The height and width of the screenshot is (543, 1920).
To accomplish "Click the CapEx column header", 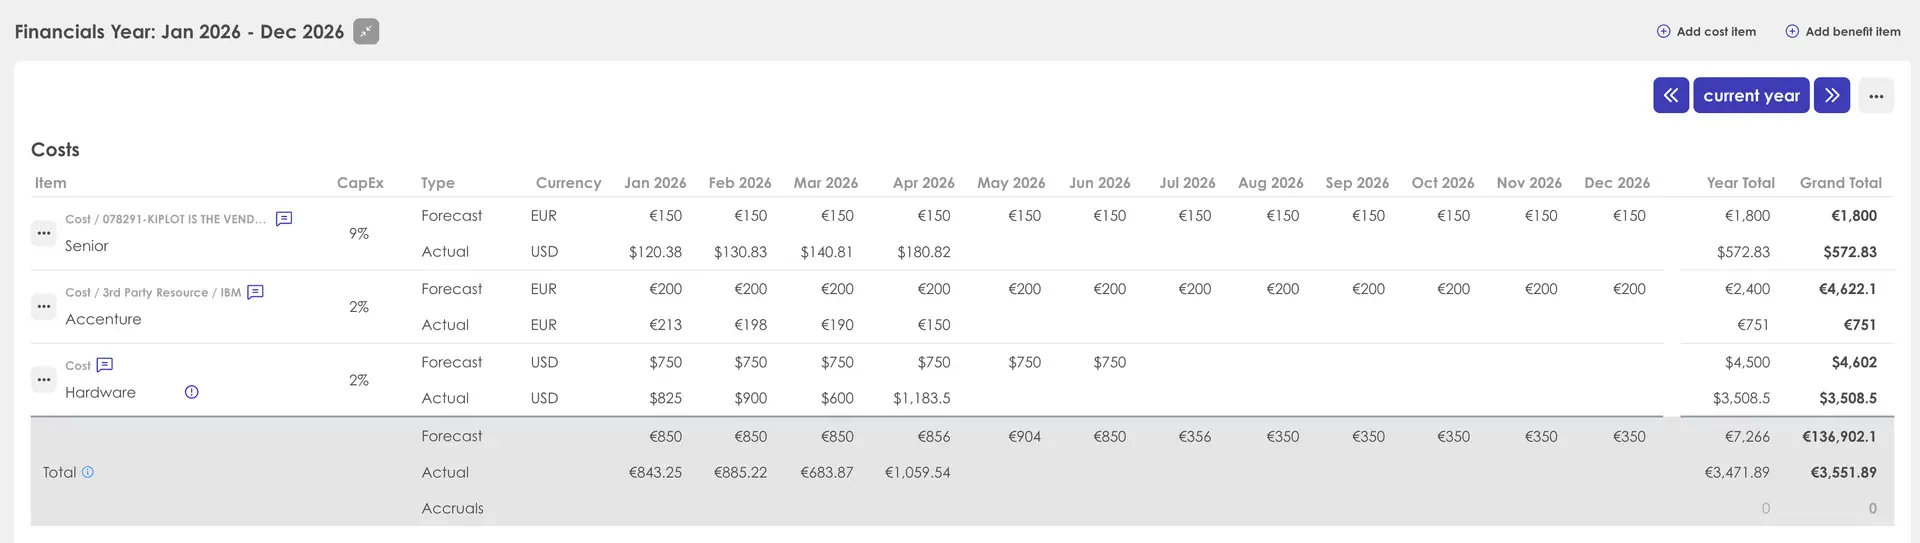I will click(x=360, y=183).
